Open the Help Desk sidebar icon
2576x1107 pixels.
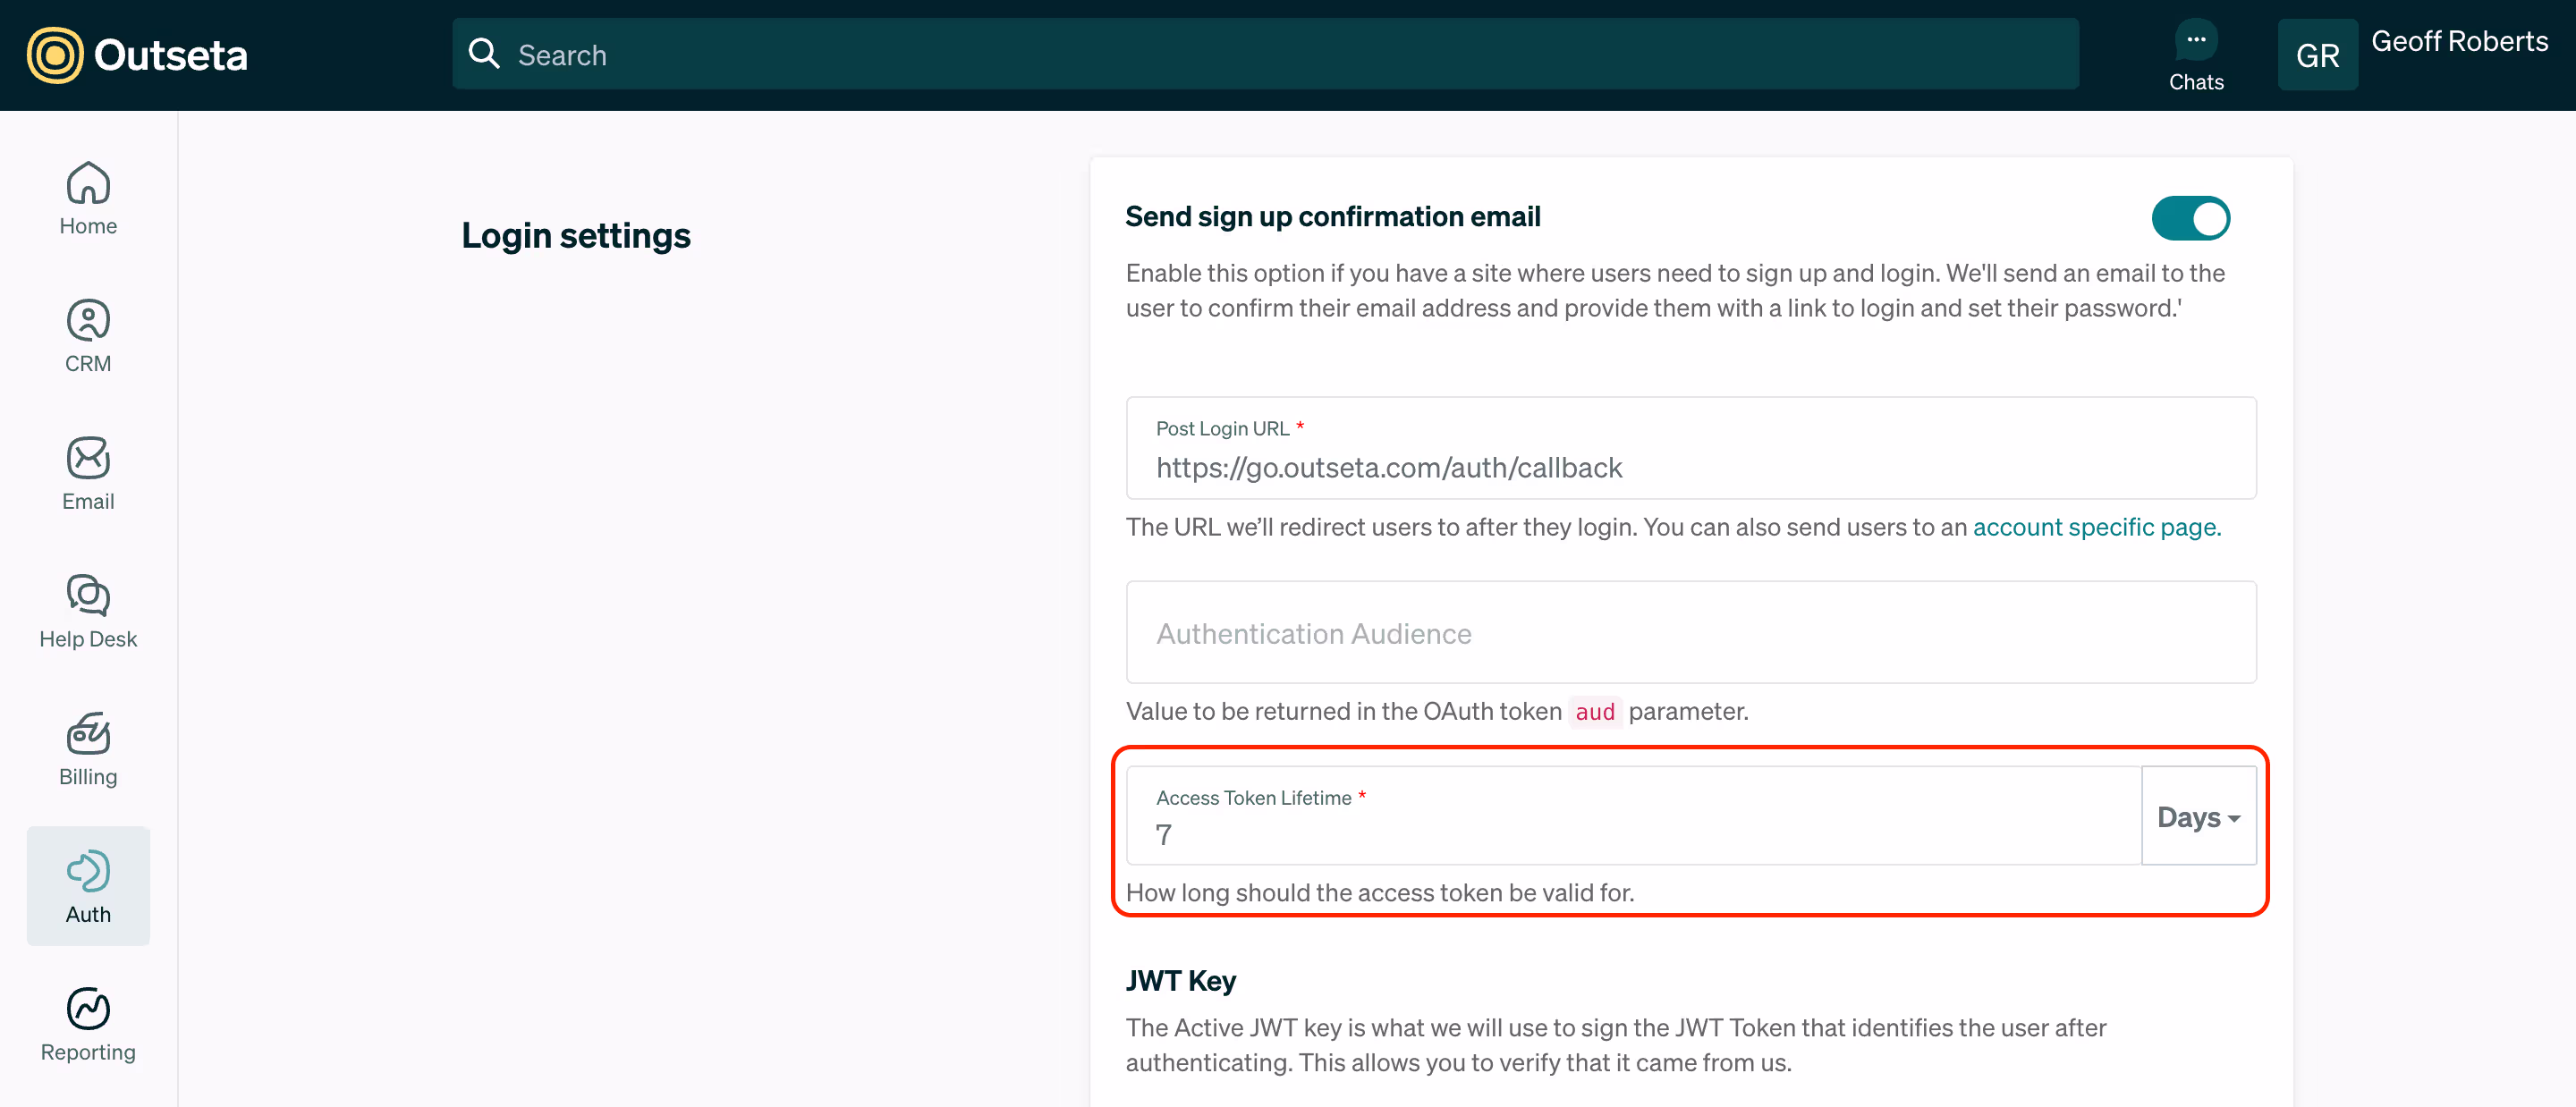pyautogui.click(x=88, y=596)
